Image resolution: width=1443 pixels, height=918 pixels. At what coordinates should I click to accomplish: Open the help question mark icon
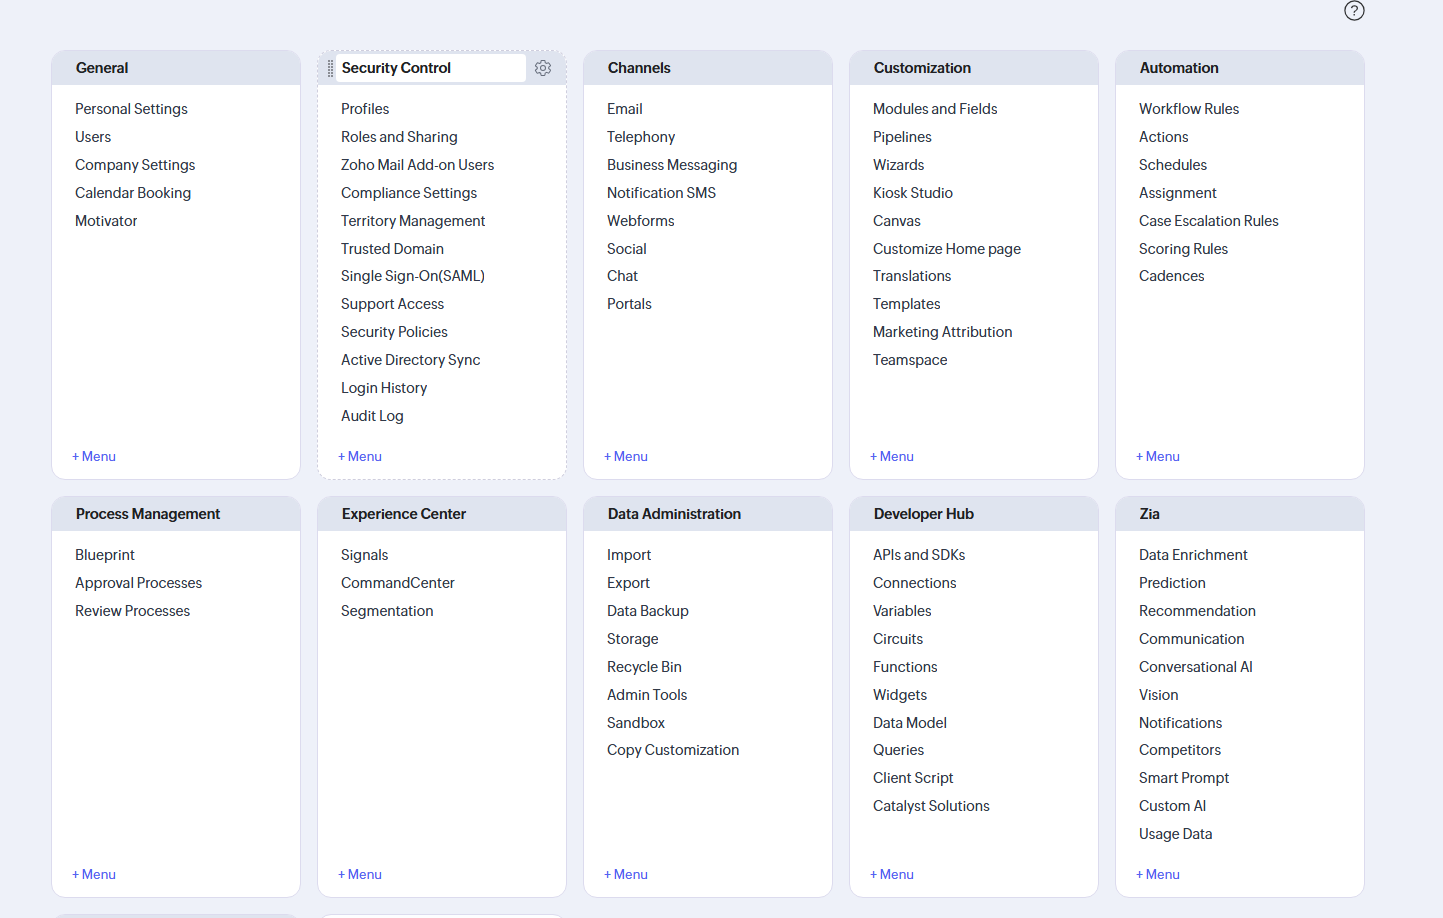coord(1354,11)
